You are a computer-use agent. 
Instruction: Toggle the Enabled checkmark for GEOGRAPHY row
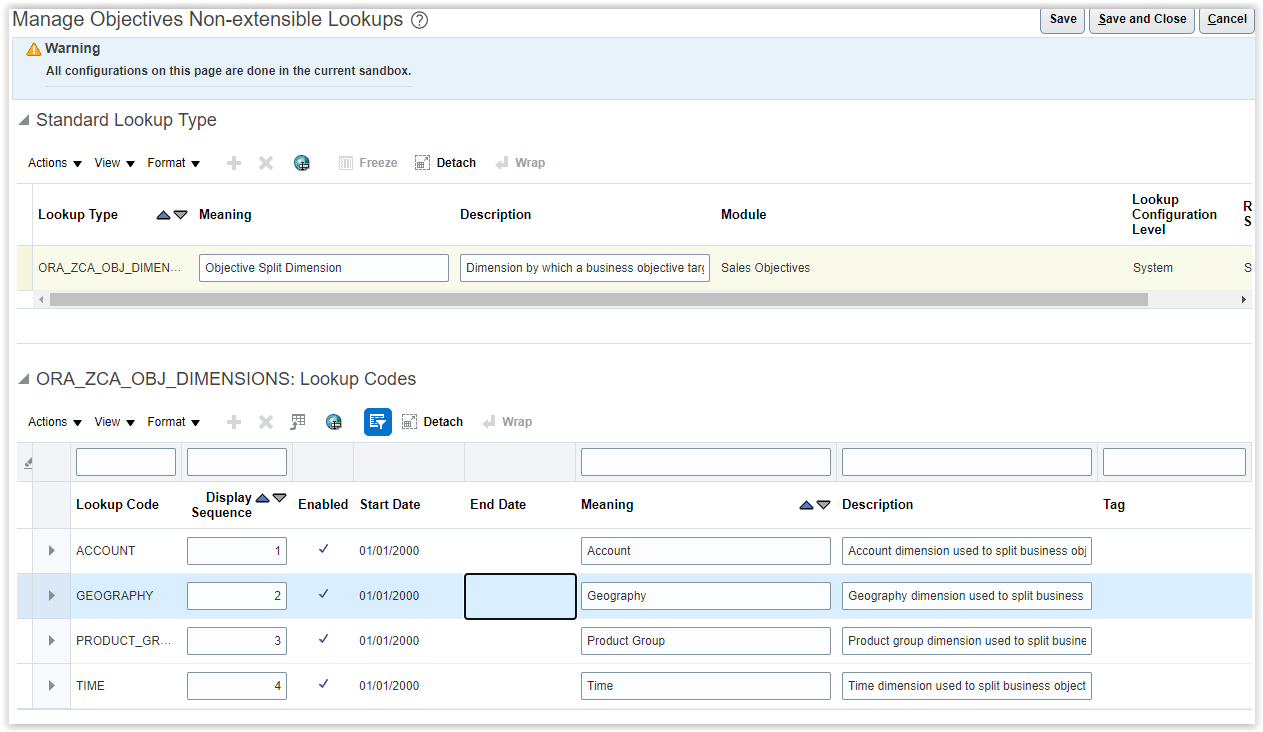coord(322,595)
